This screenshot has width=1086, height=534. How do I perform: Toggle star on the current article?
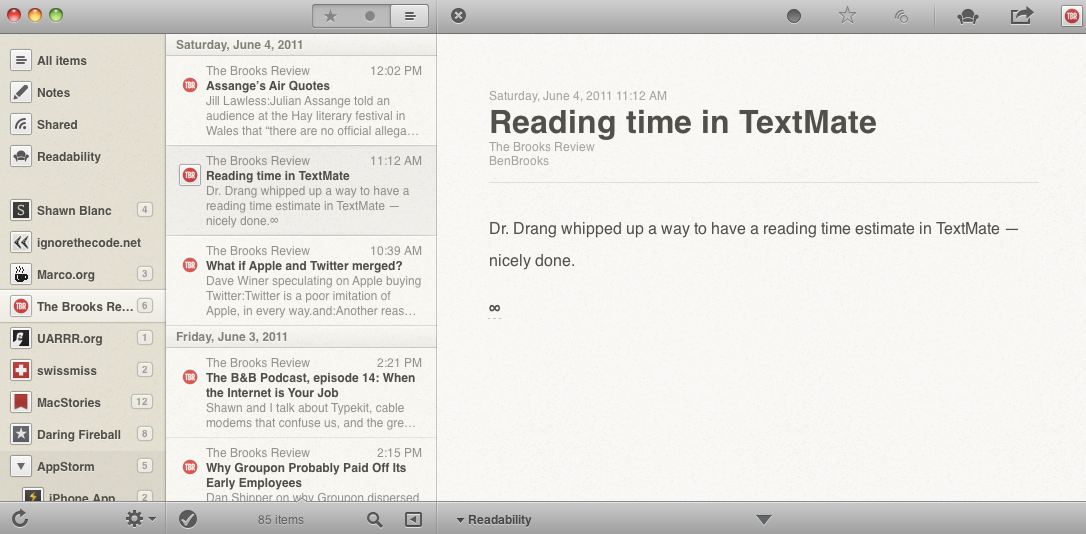847,15
